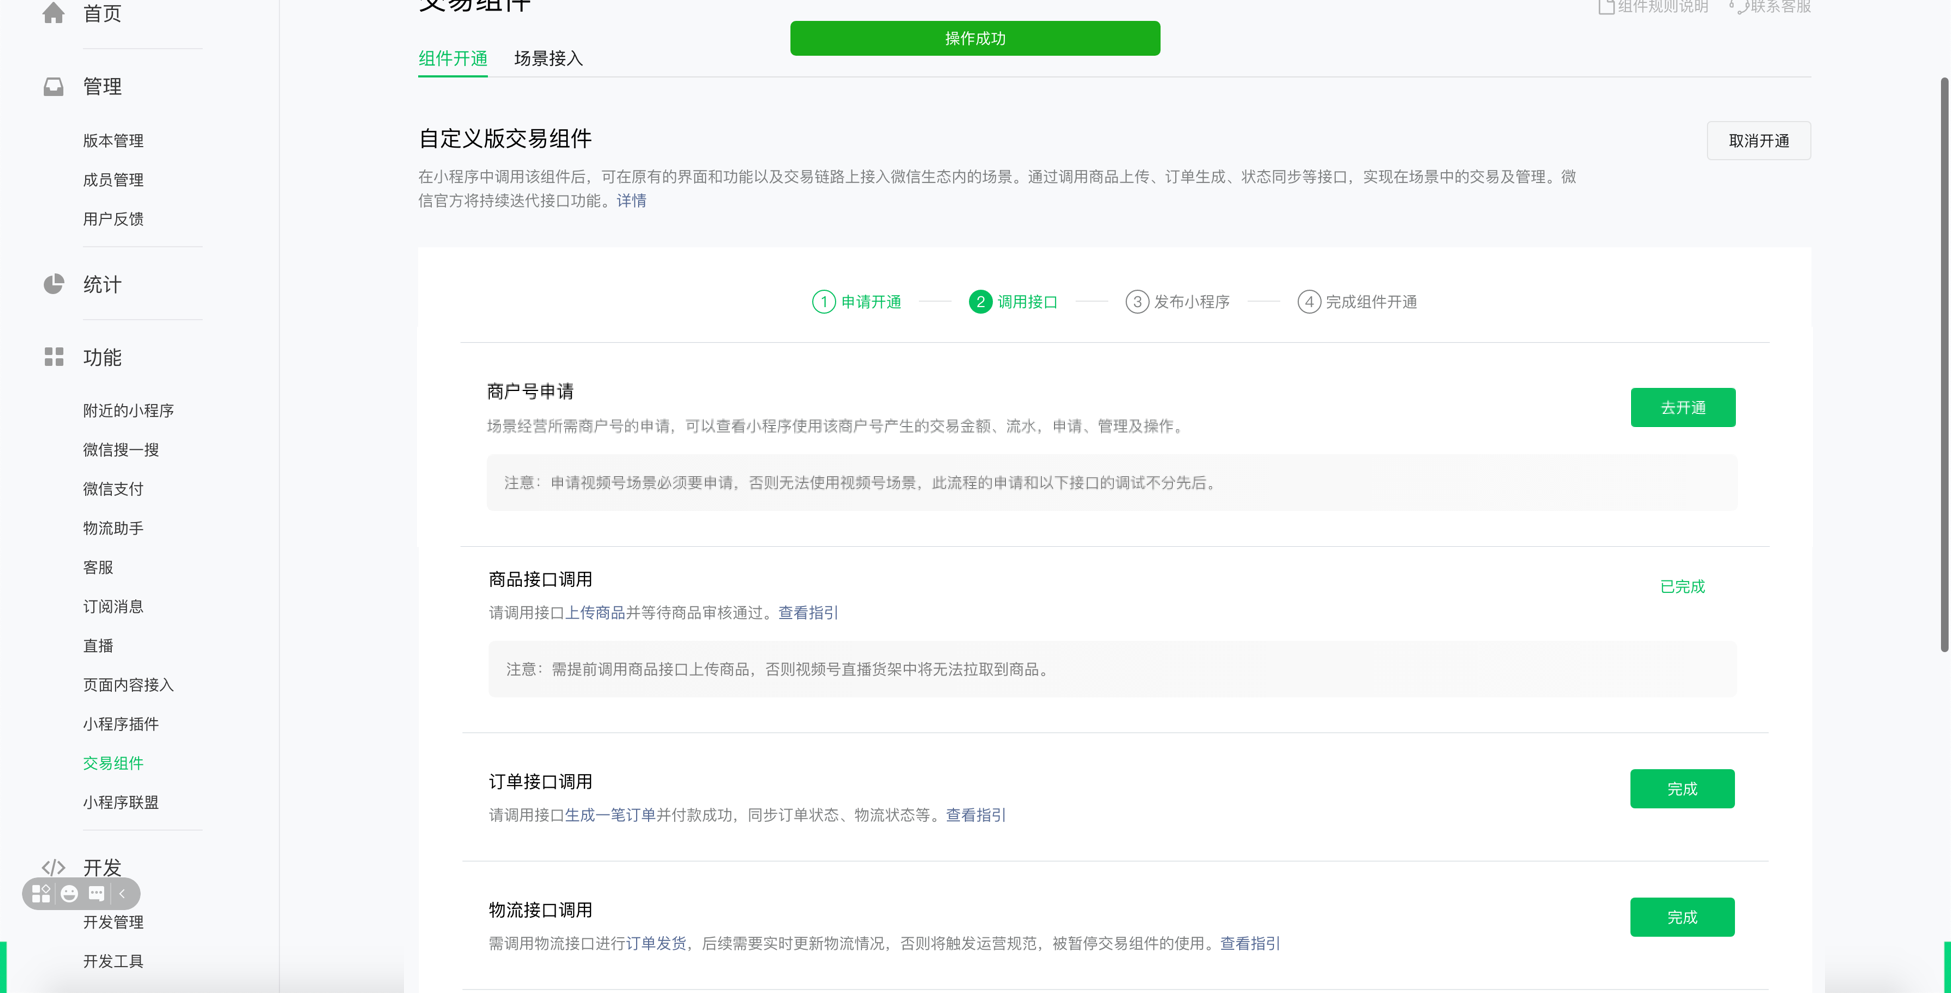Click the grid icon beside 功能
1951x993 pixels.
[x=54, y=356]
